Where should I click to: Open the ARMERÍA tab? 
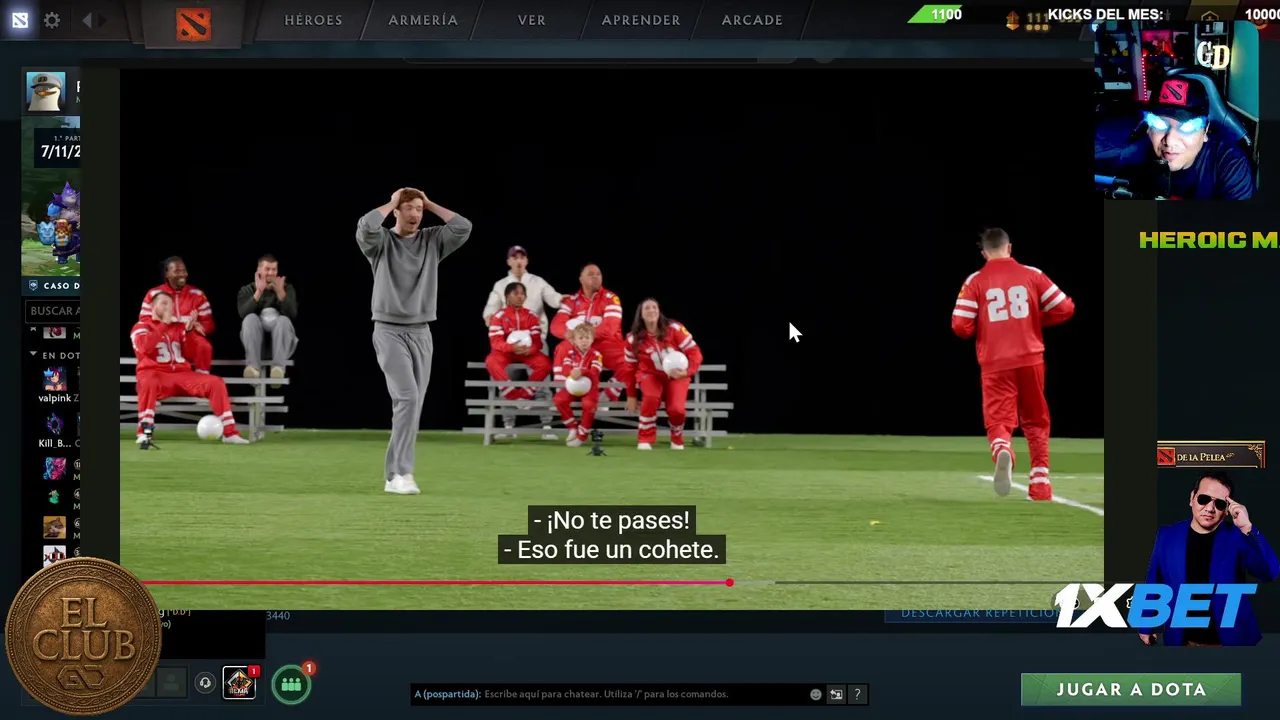pyautogui.click(x=423, y=20)
